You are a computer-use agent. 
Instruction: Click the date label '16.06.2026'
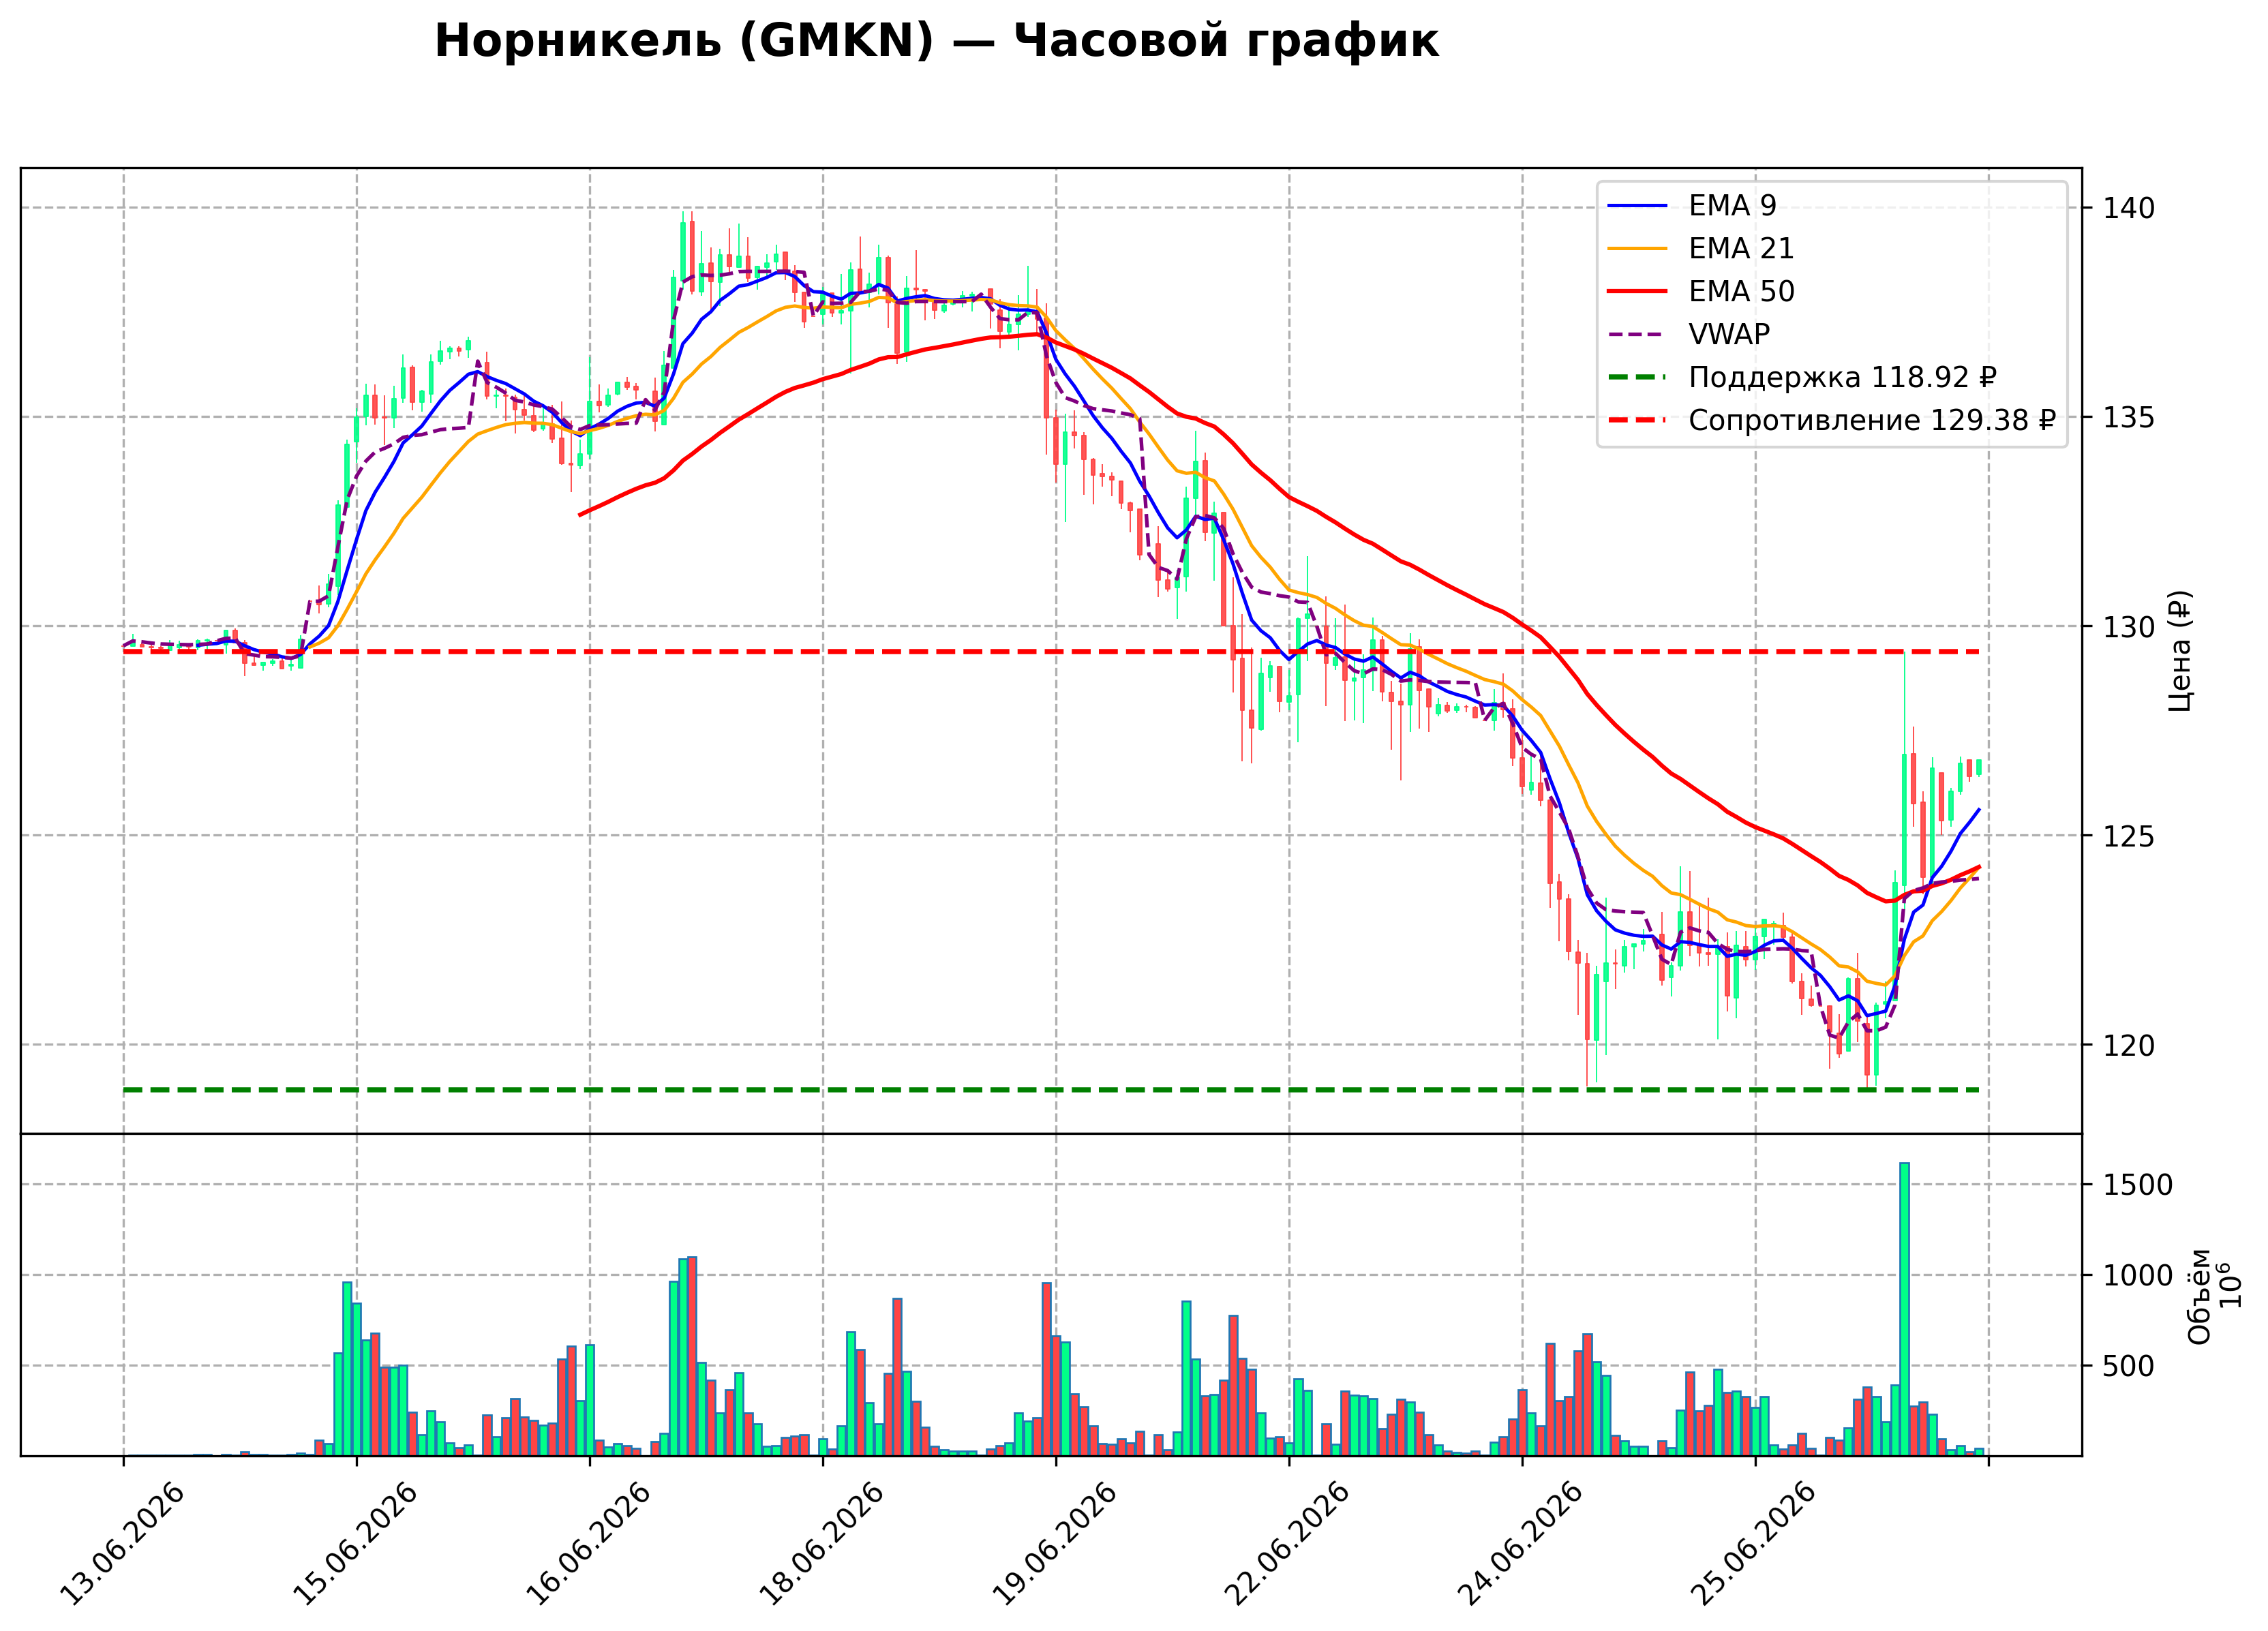point(588,1545)
